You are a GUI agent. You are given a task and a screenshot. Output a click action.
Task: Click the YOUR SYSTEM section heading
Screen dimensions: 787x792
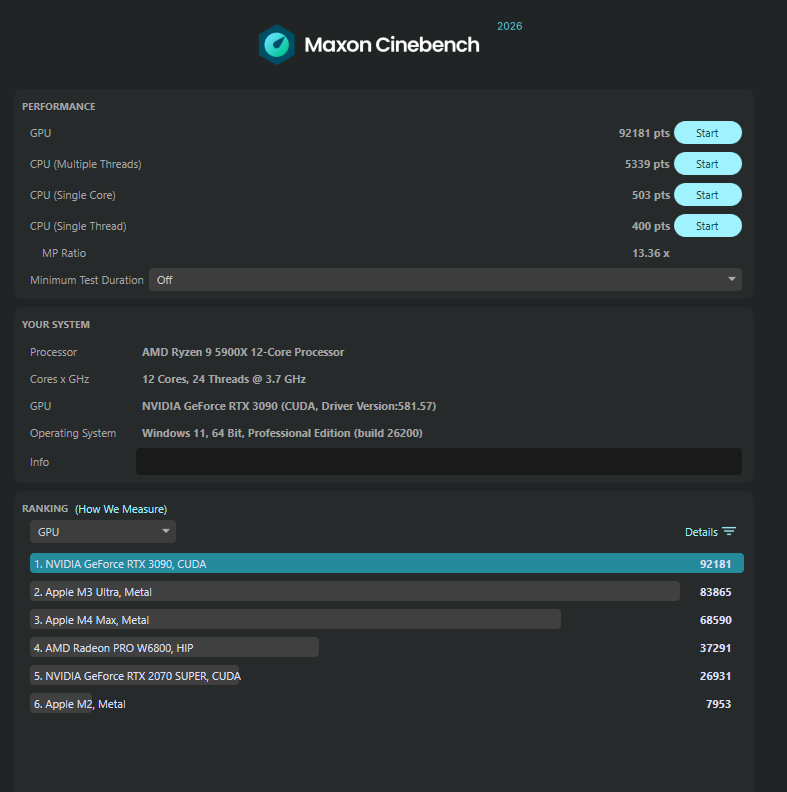[56, 325]
